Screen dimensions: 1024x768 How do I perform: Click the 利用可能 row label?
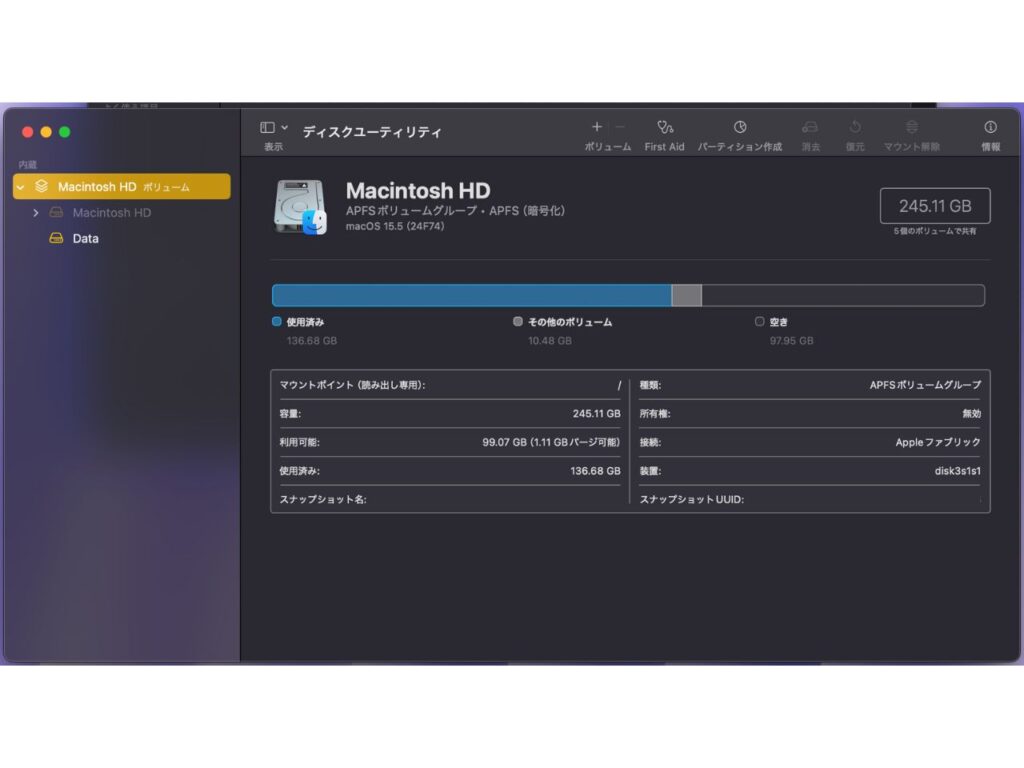pyautogui.click(x=300, y=443)
